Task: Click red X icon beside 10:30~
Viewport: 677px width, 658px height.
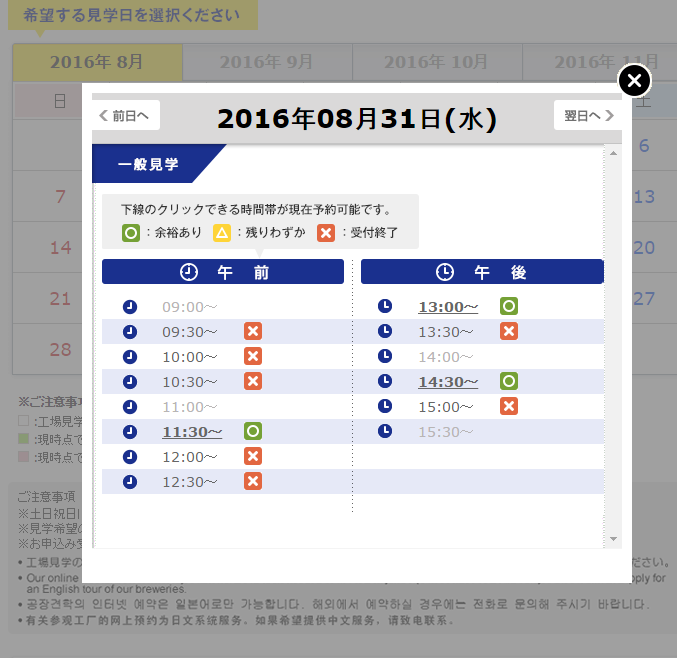Action: (253, 381)
